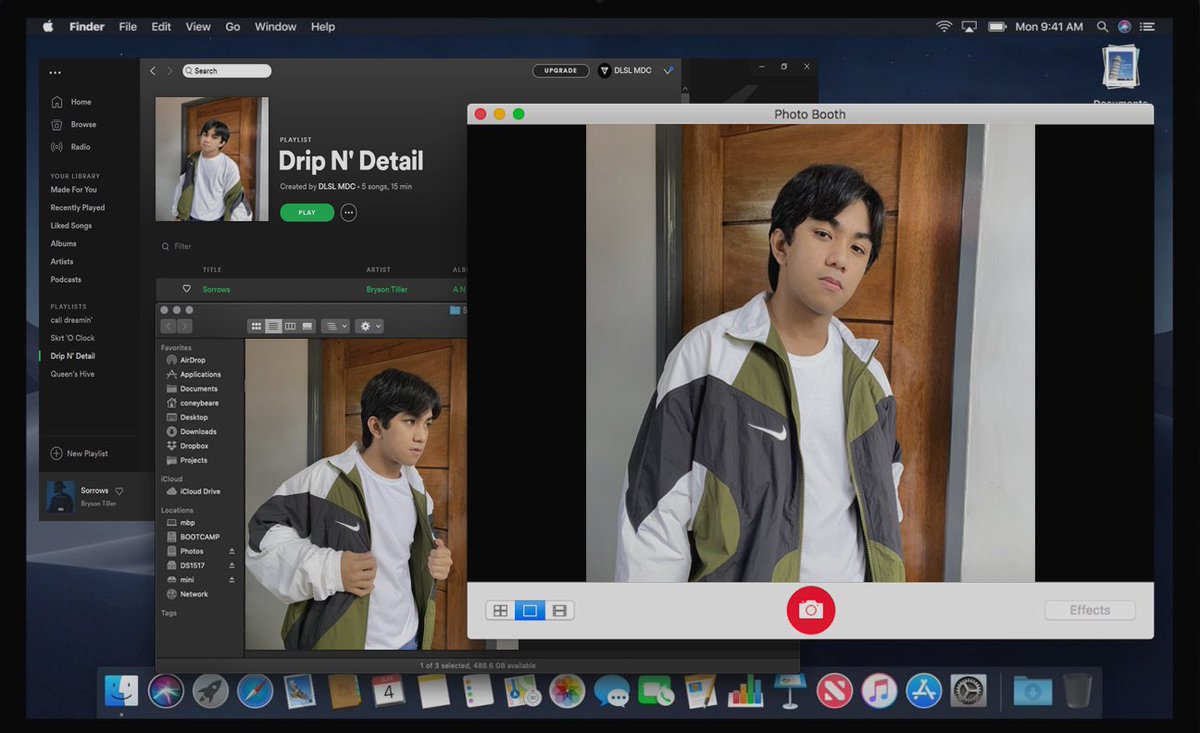This screenshot has width=1200, height=733.
Task: Open the Finder action gear dropdown
Action: pyautogui.click(x=369, y=326)
